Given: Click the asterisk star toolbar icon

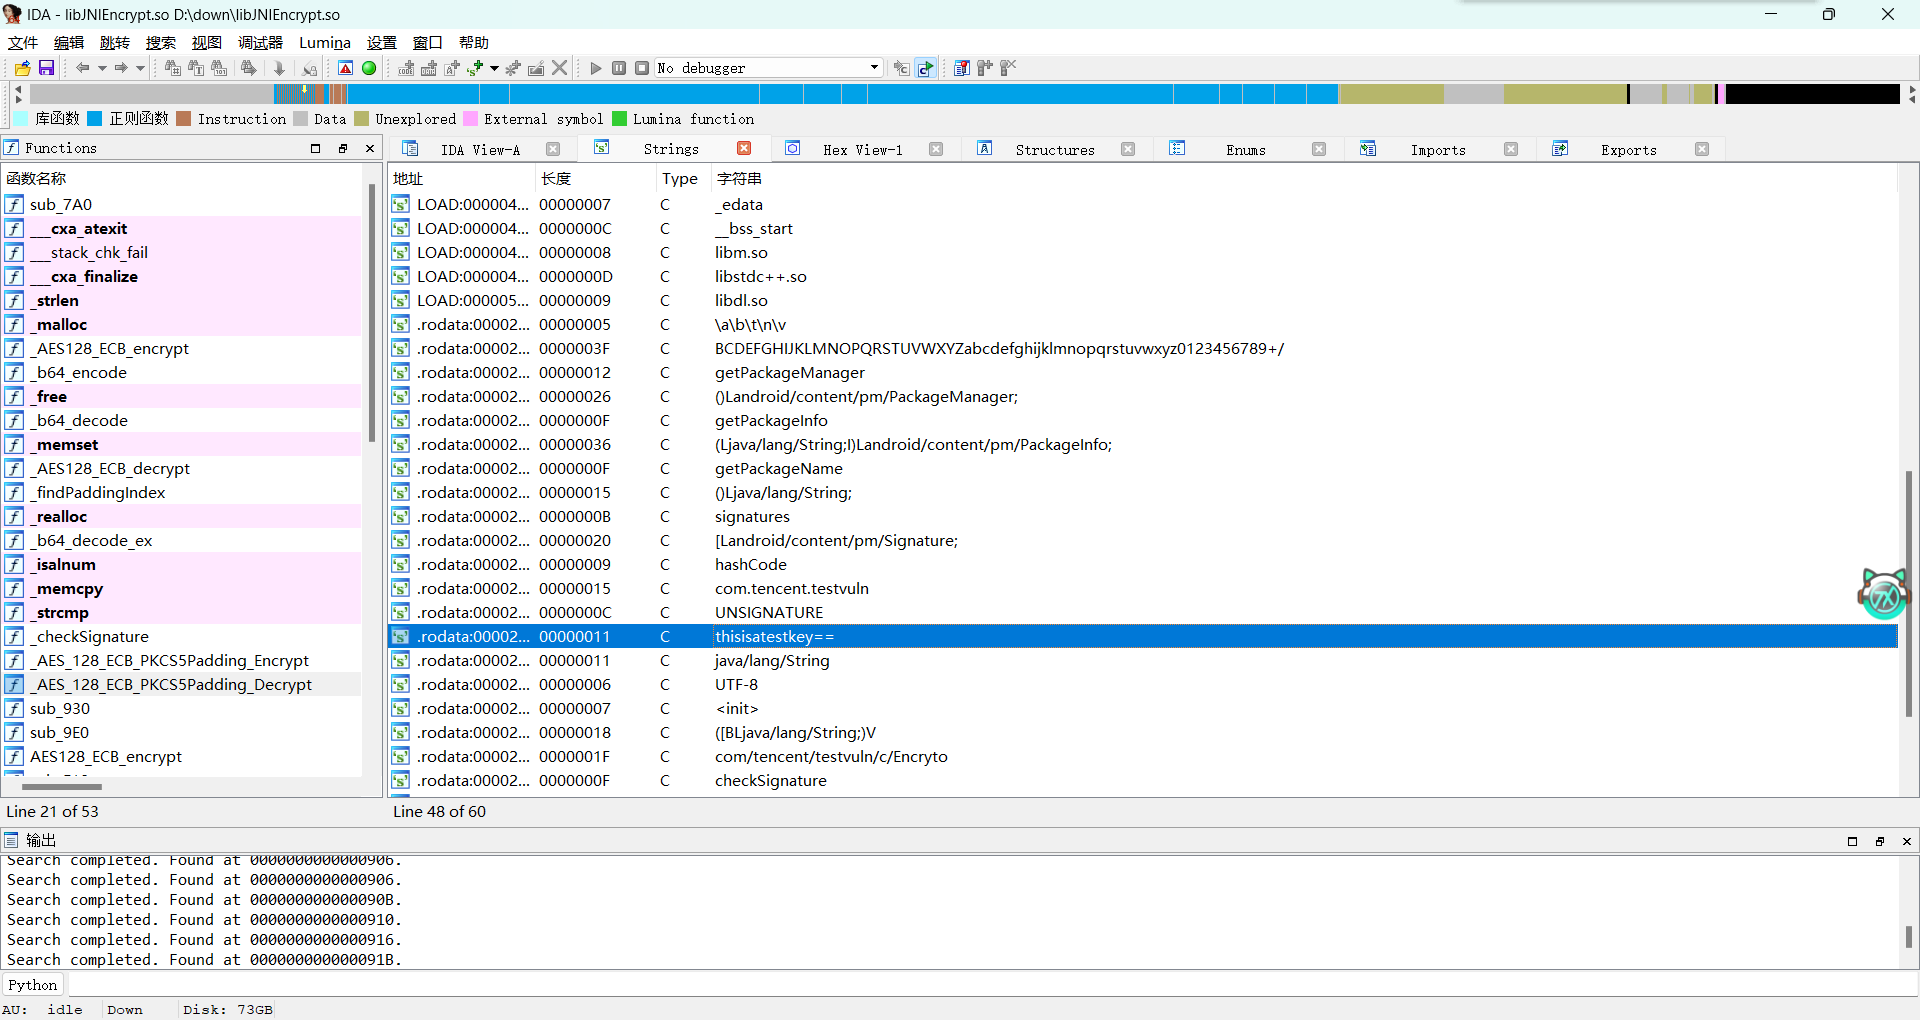Looking at the screenshot, I should tap(513, 68).
